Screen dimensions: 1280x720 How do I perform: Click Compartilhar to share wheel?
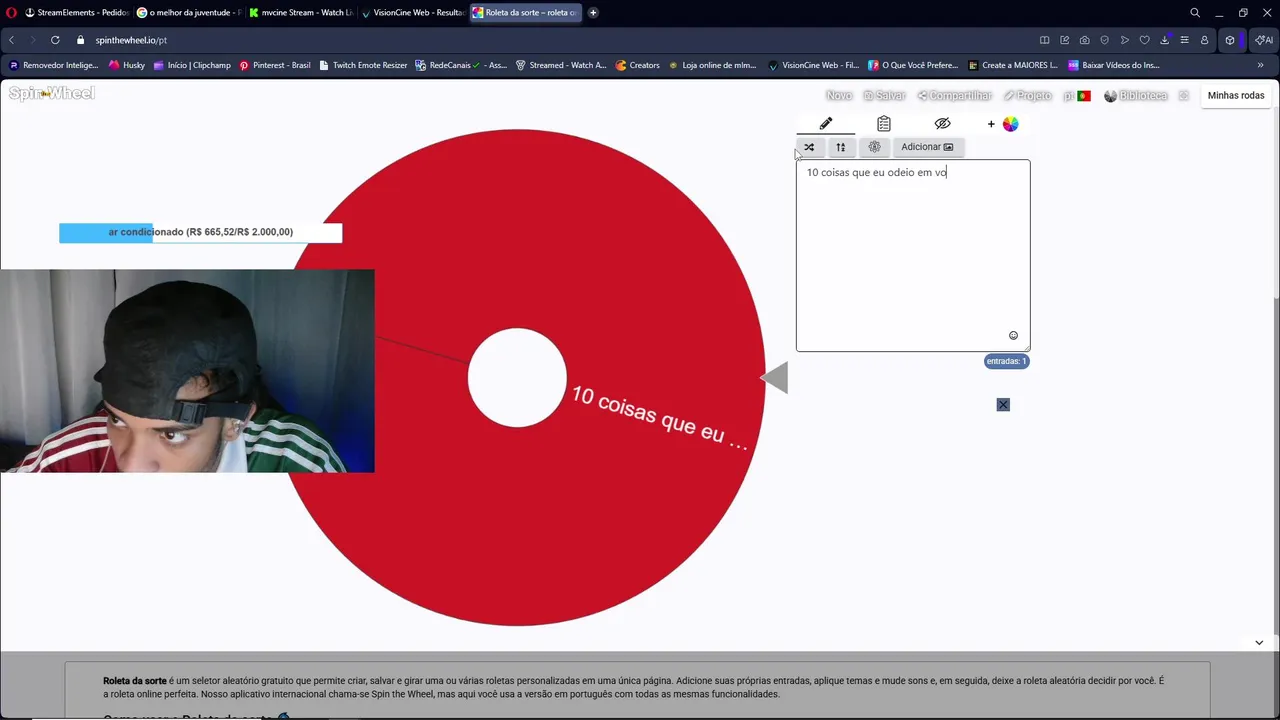tap(954, 95)
